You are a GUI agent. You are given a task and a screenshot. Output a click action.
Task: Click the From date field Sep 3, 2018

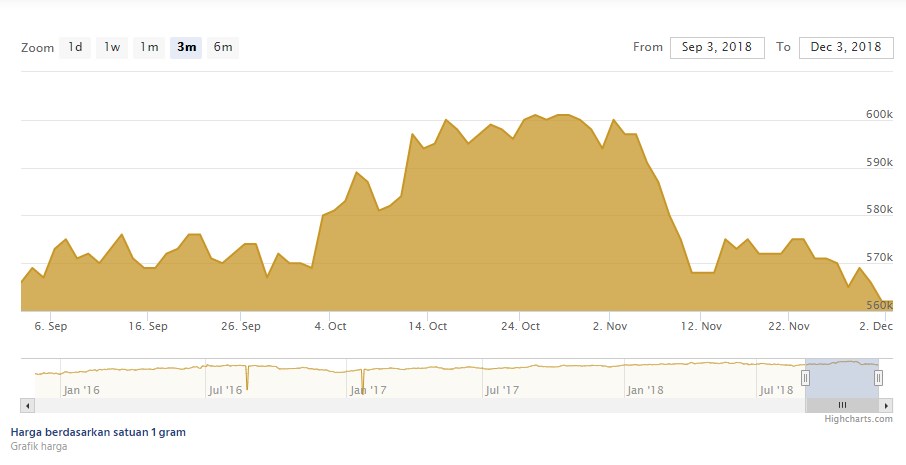717,47
